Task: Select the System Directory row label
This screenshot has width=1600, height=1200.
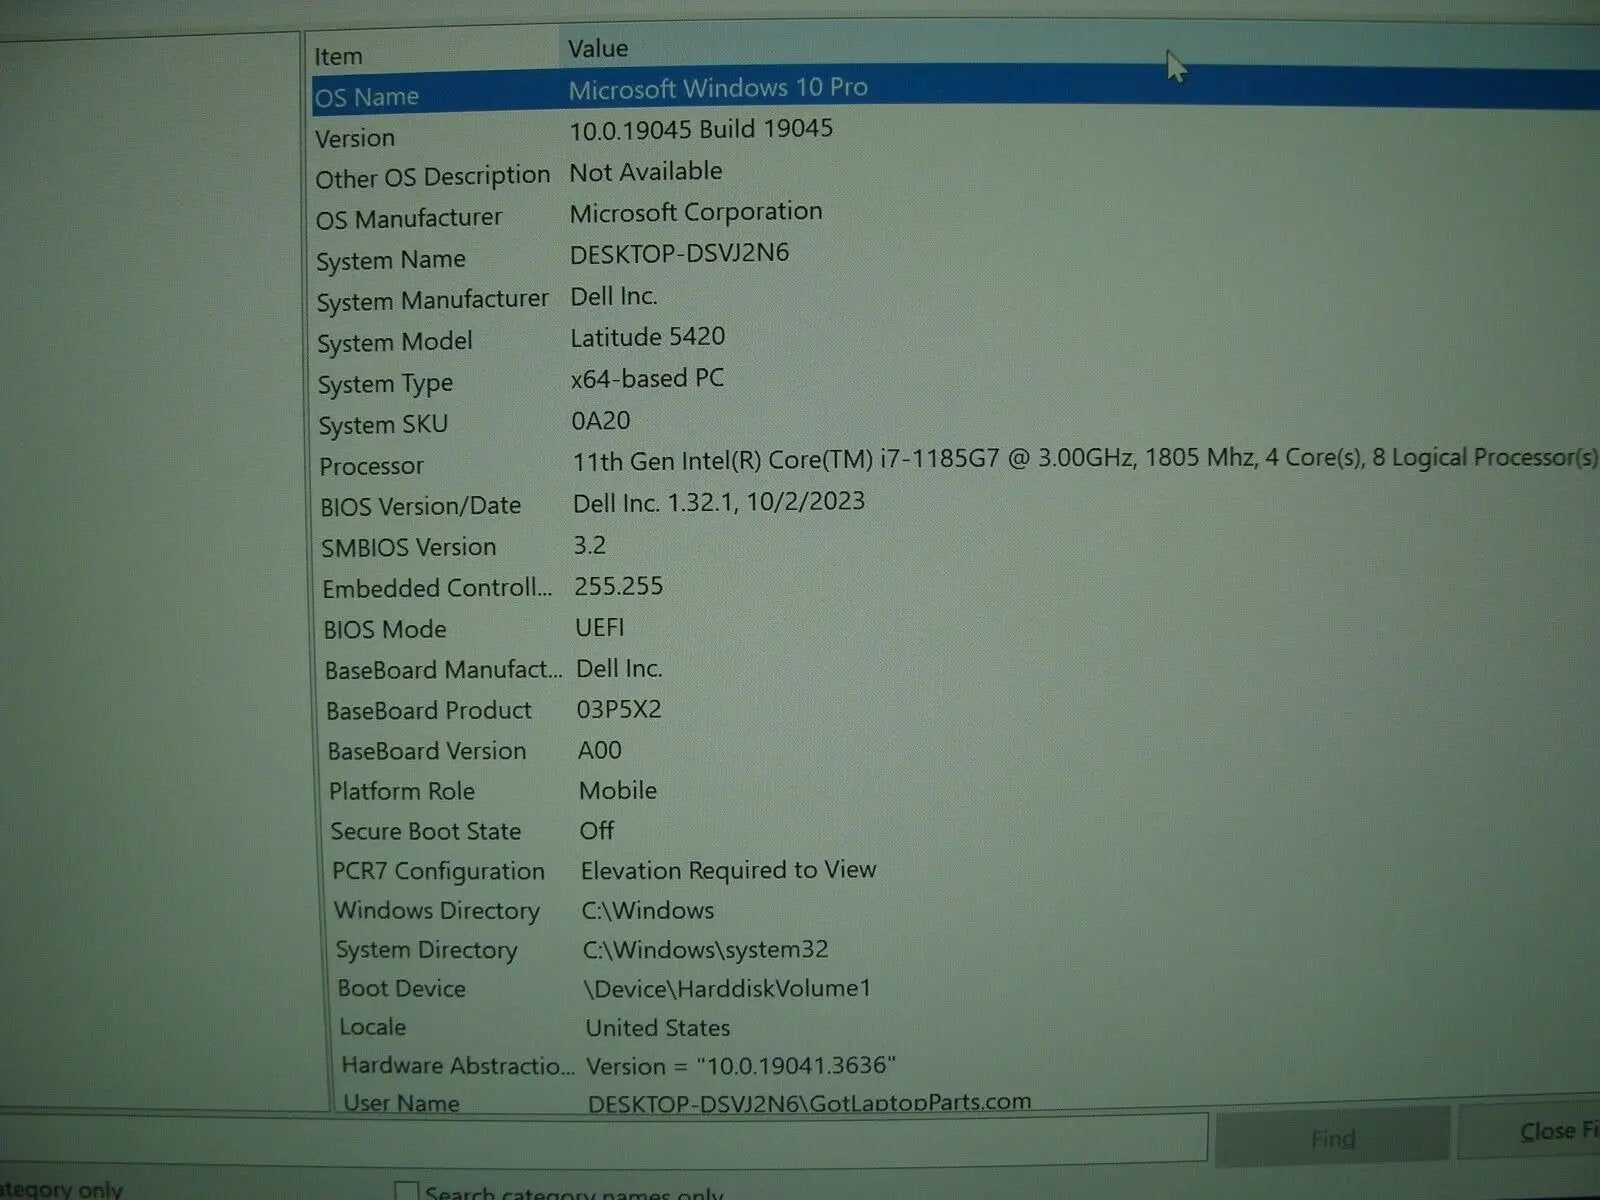Action: pos(426,950)
